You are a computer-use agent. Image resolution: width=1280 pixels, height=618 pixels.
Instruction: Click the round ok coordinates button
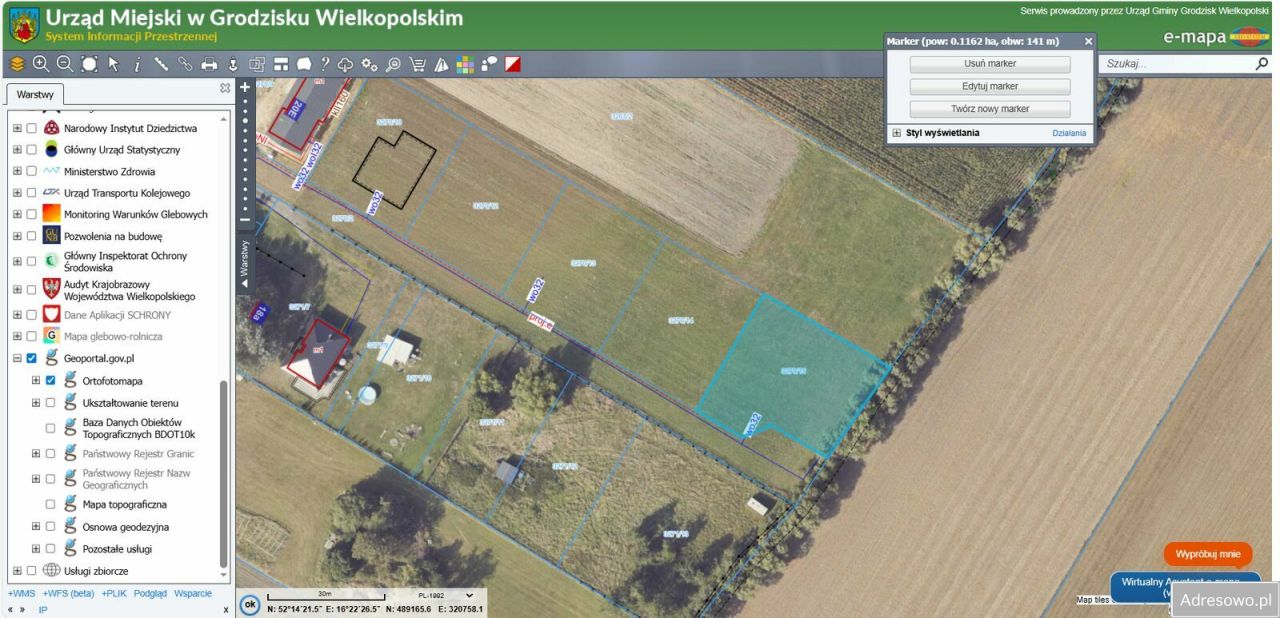pyautogui.click(x=251, y=604)
